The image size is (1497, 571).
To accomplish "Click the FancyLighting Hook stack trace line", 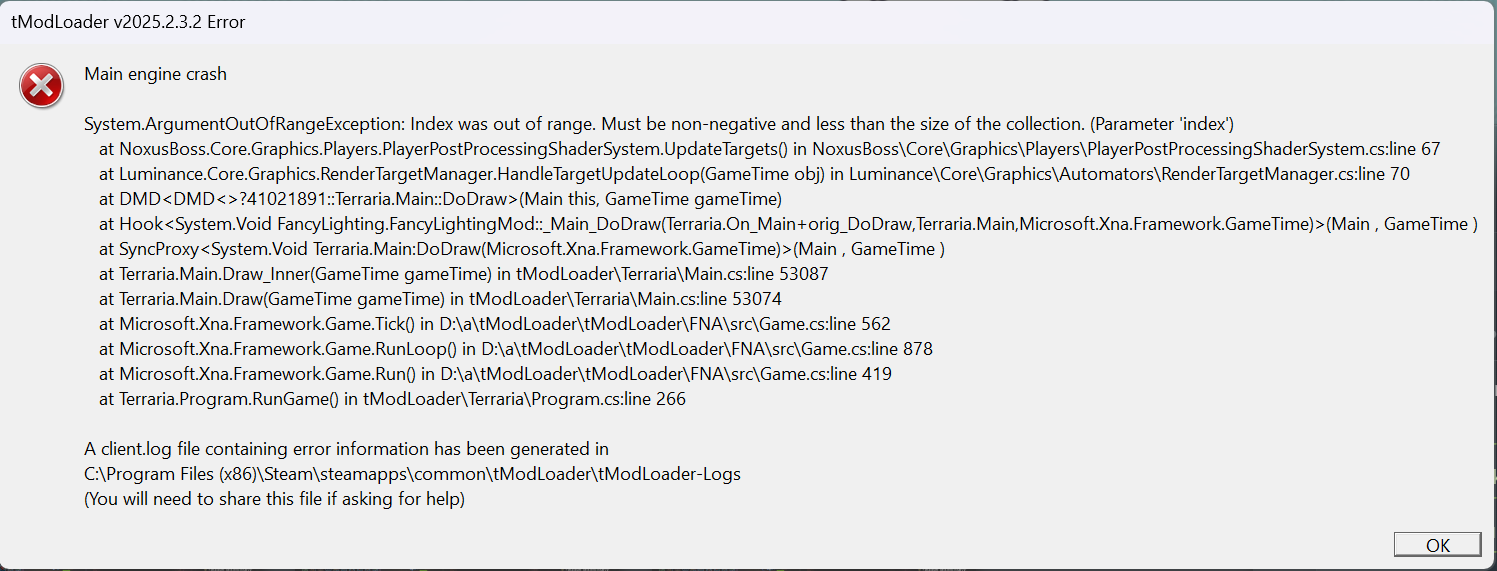I will point(788,225).
